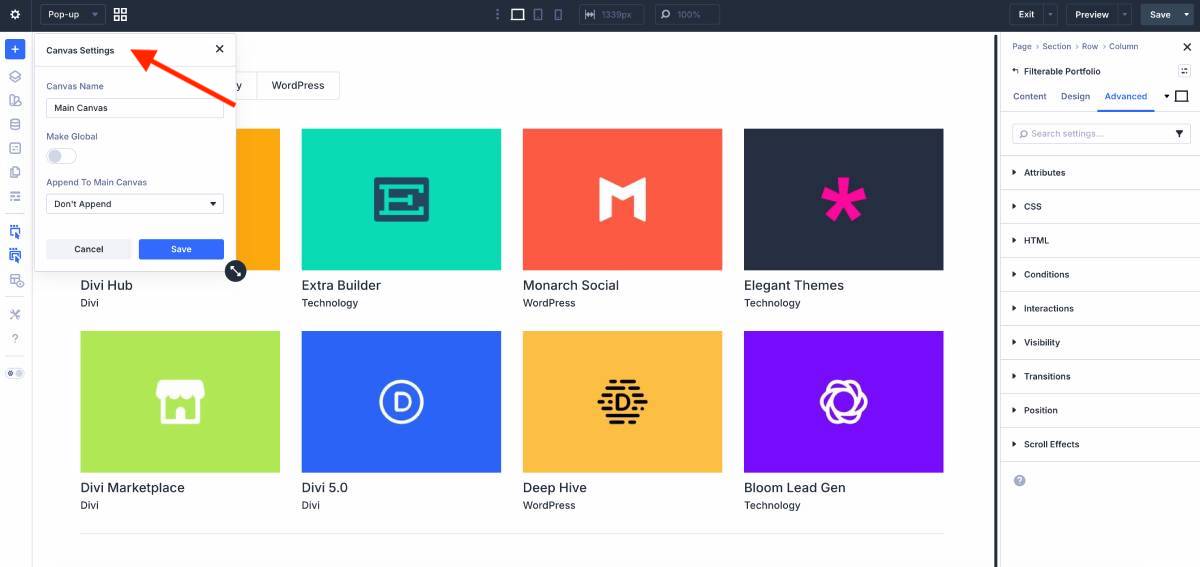This screenshot has width=1200, height=567.
Task: Click the Deep Hive portfolio thumbnail
Action: 622,402
